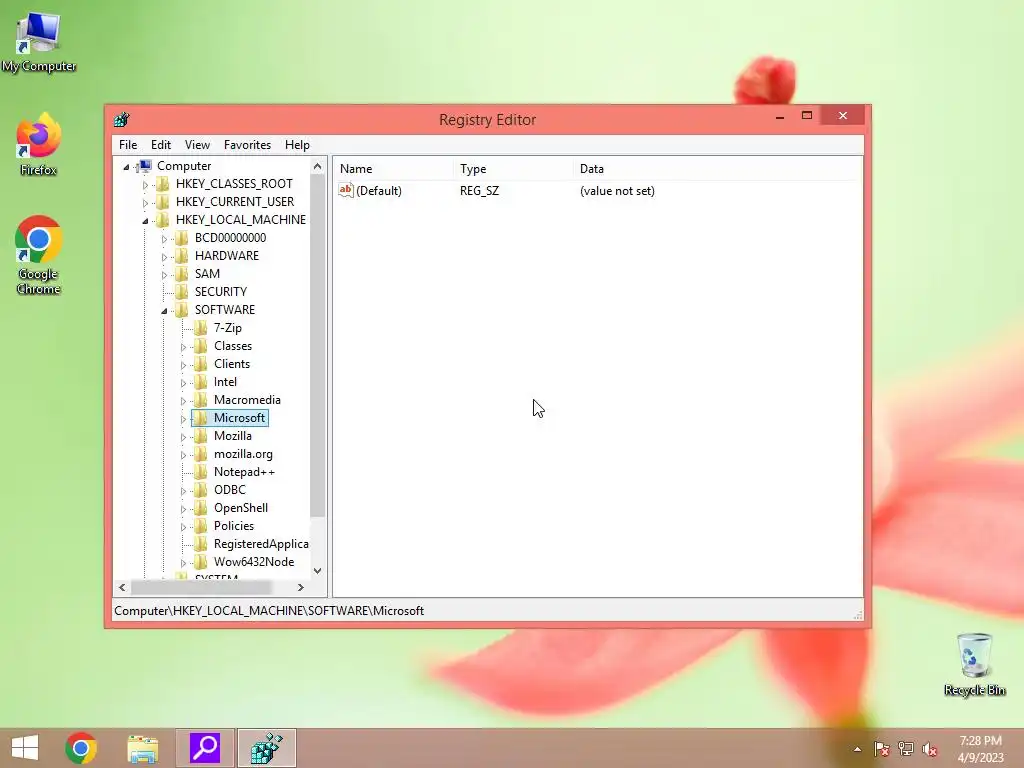Screen dimensions: 1024x768
Task: Collapse the HKEY_LOCAL_MACHINE hive
Action: [x=145, y=221]
